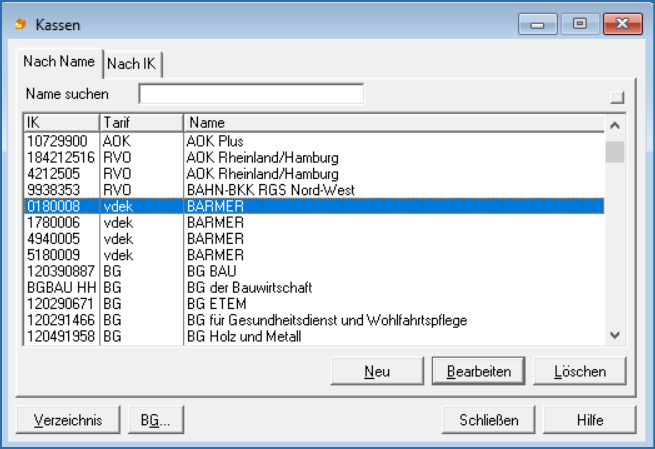Select BARMER row with IK 4940005
The width and height of the screenshot is (655, 449).
click(314, 239)
